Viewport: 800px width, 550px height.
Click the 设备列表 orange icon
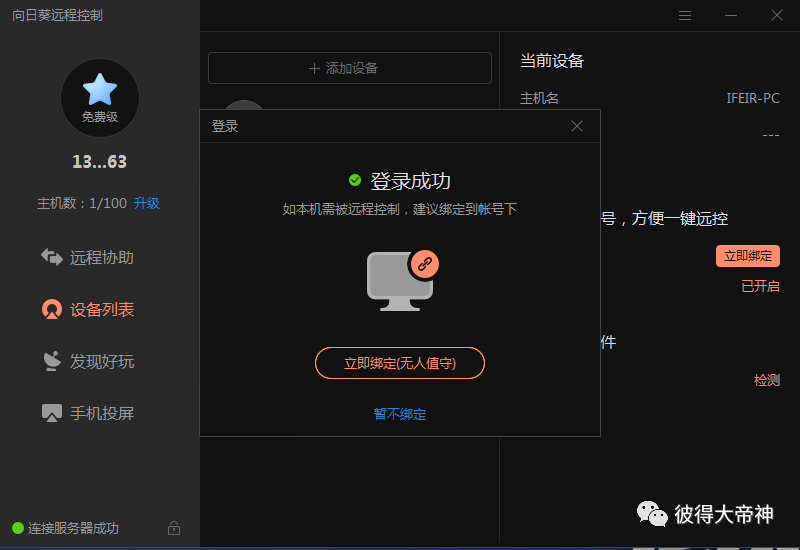[x=52, y=309]
